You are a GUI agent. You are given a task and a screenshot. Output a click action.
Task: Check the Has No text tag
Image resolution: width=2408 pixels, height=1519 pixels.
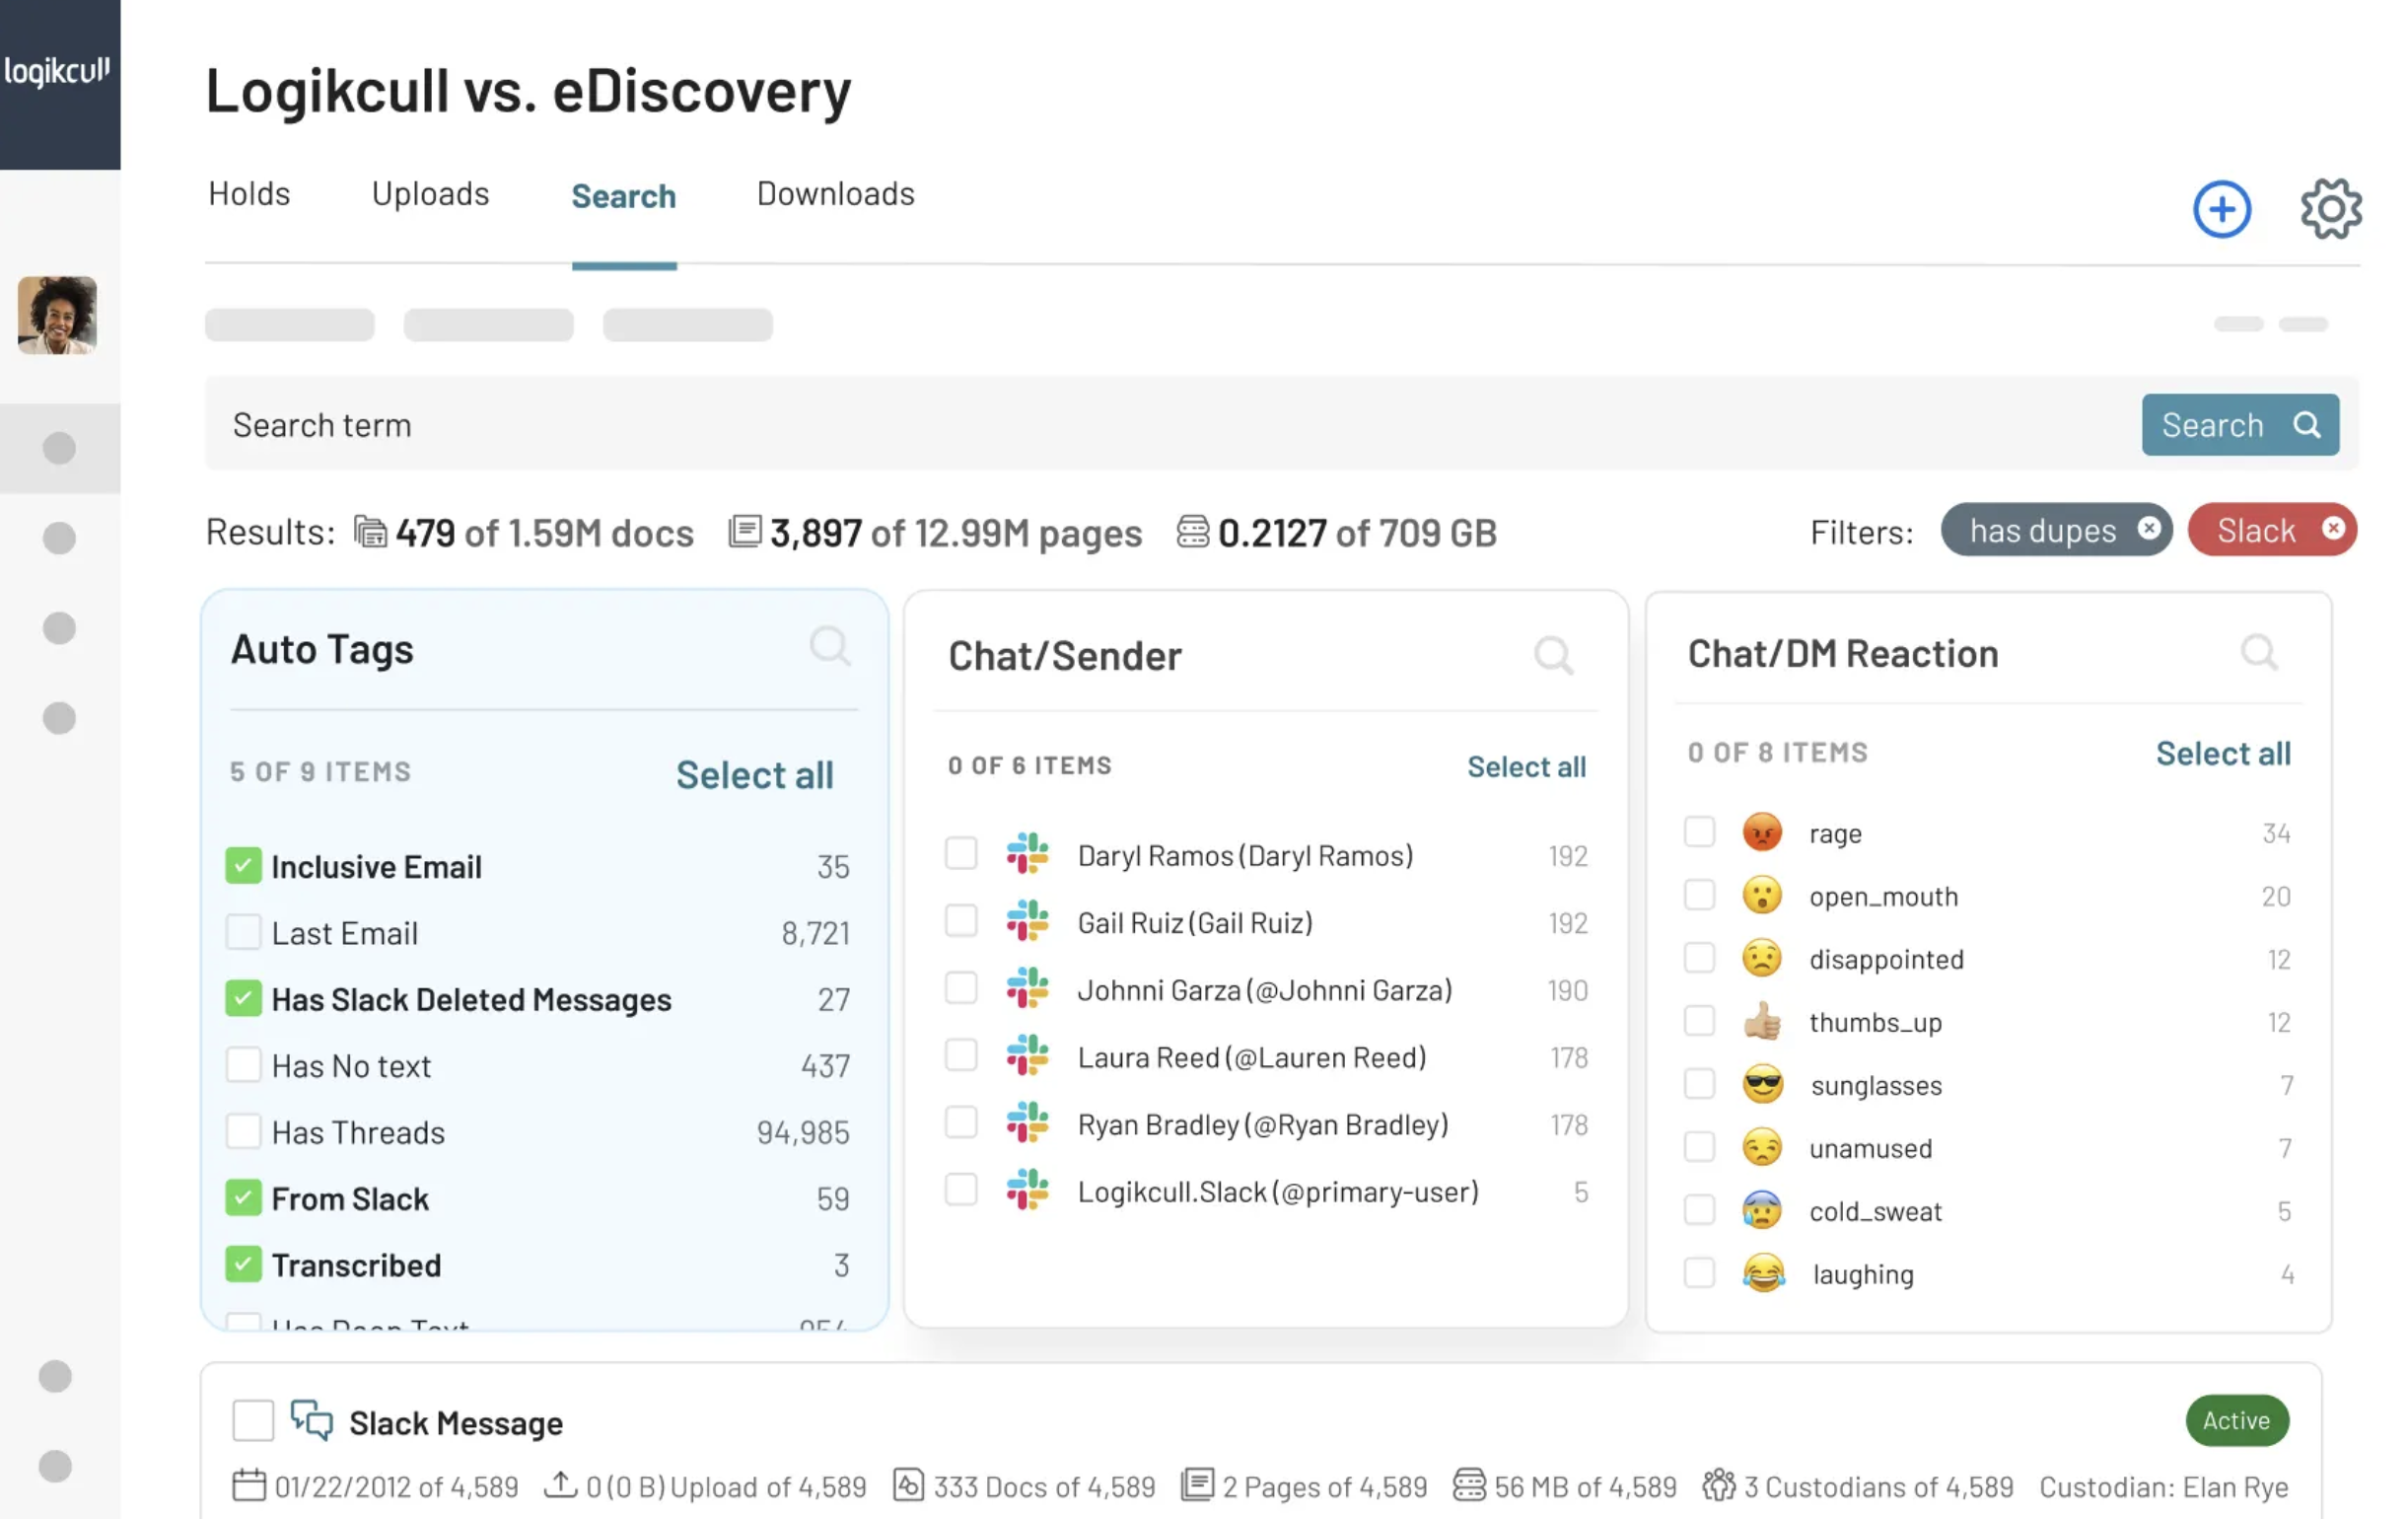click(x=243, y=1065)
